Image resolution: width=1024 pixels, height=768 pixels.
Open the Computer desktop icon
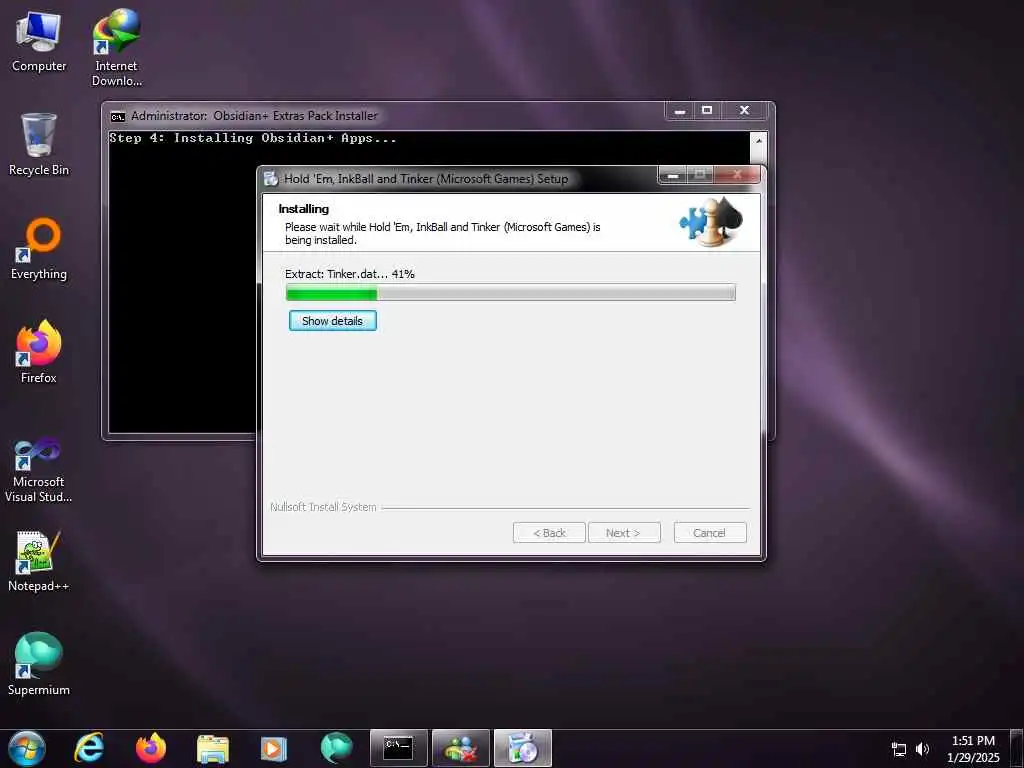39,41
